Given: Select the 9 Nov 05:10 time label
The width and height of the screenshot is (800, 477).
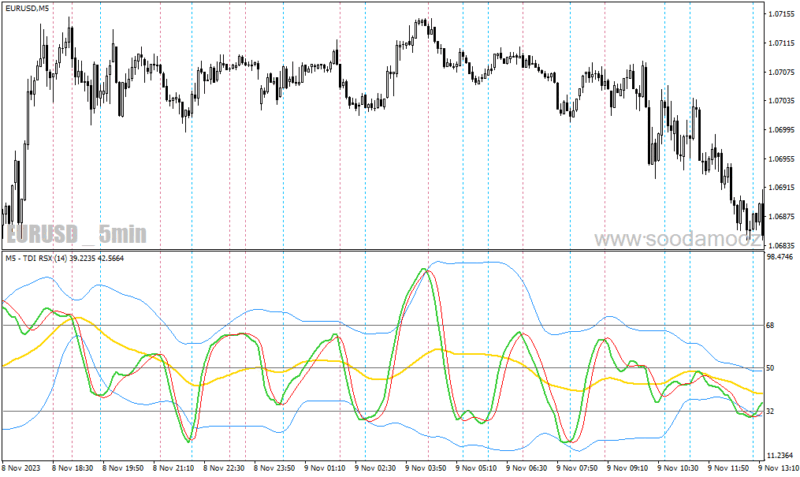Looking at the screenshot, I should coord(476,467).
